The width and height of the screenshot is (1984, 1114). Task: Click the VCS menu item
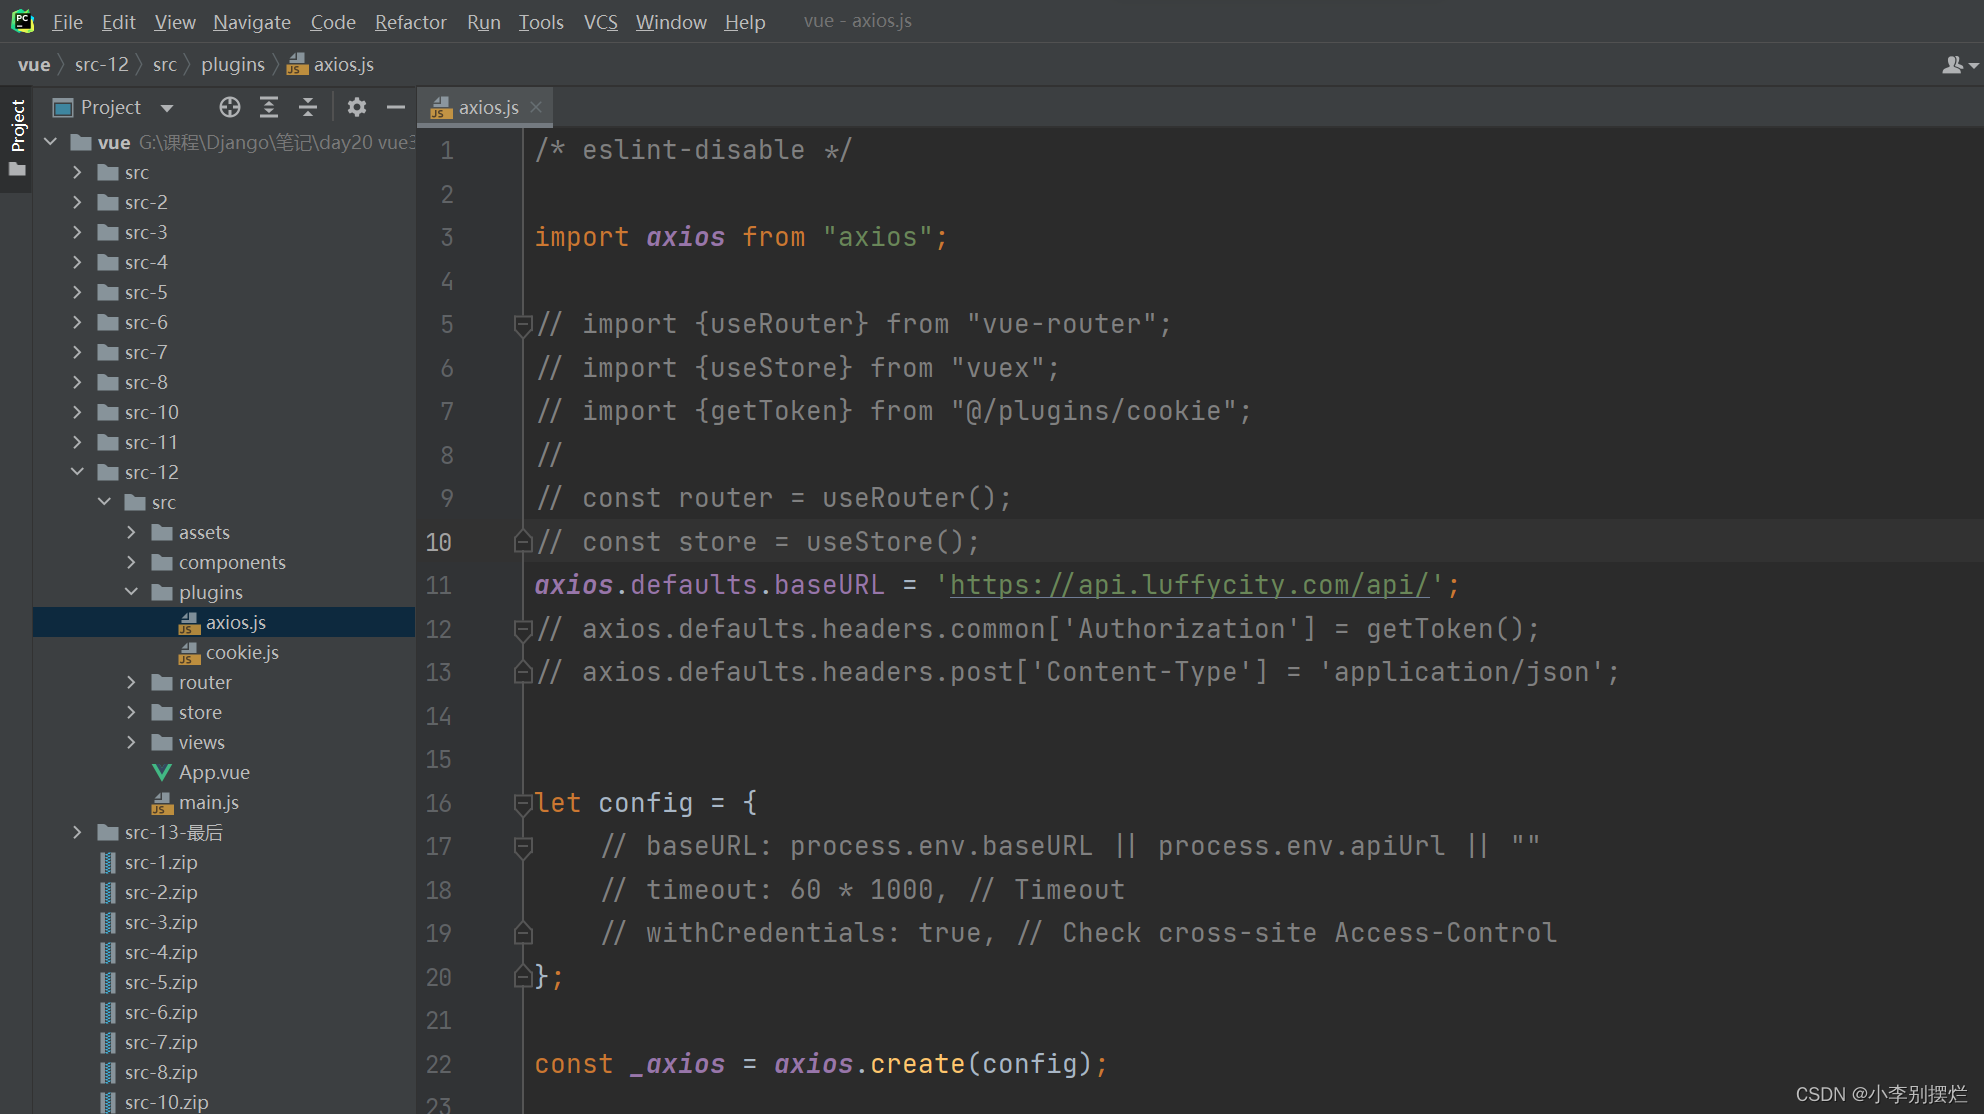pyautogui.click(x=601, y=20)
